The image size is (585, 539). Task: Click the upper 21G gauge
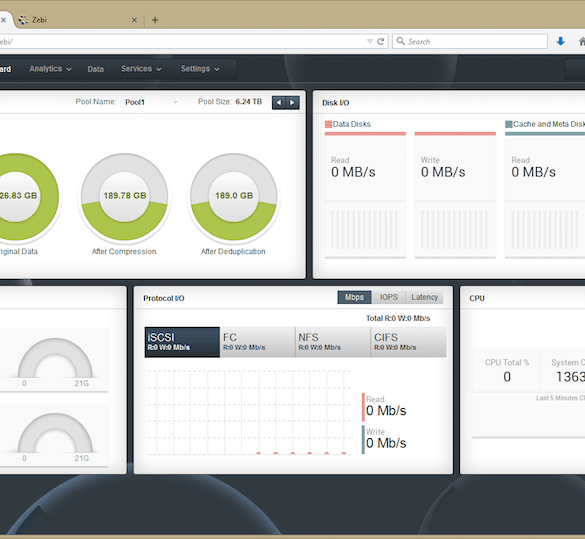[x=55, y=359]
